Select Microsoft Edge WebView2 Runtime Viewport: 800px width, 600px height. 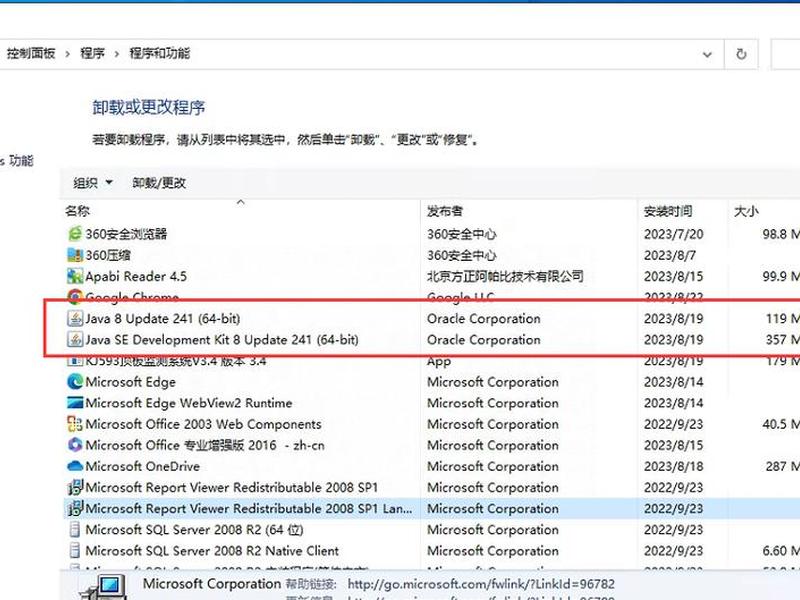(x=432, y=403)
